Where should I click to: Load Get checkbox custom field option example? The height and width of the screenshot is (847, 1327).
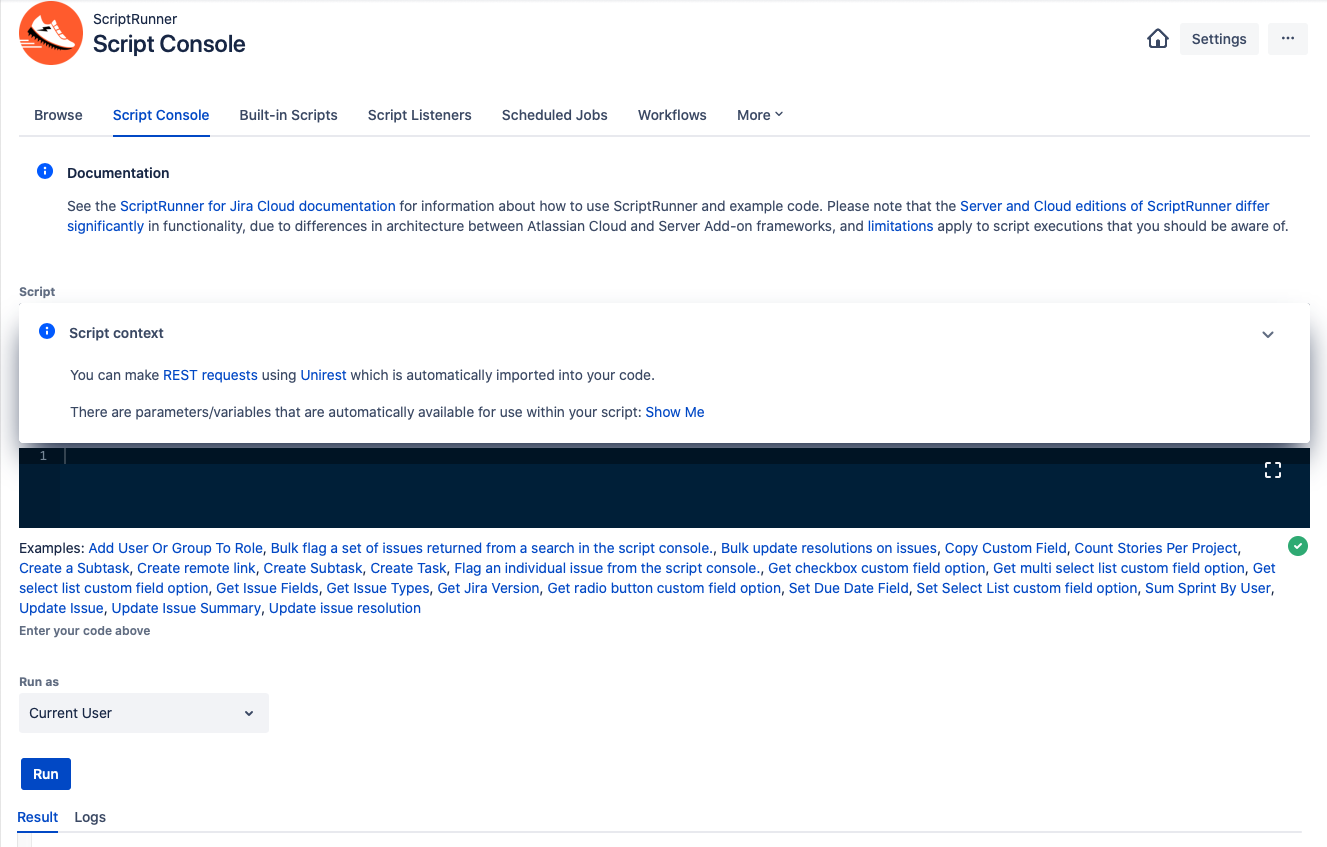click(876, 568)
